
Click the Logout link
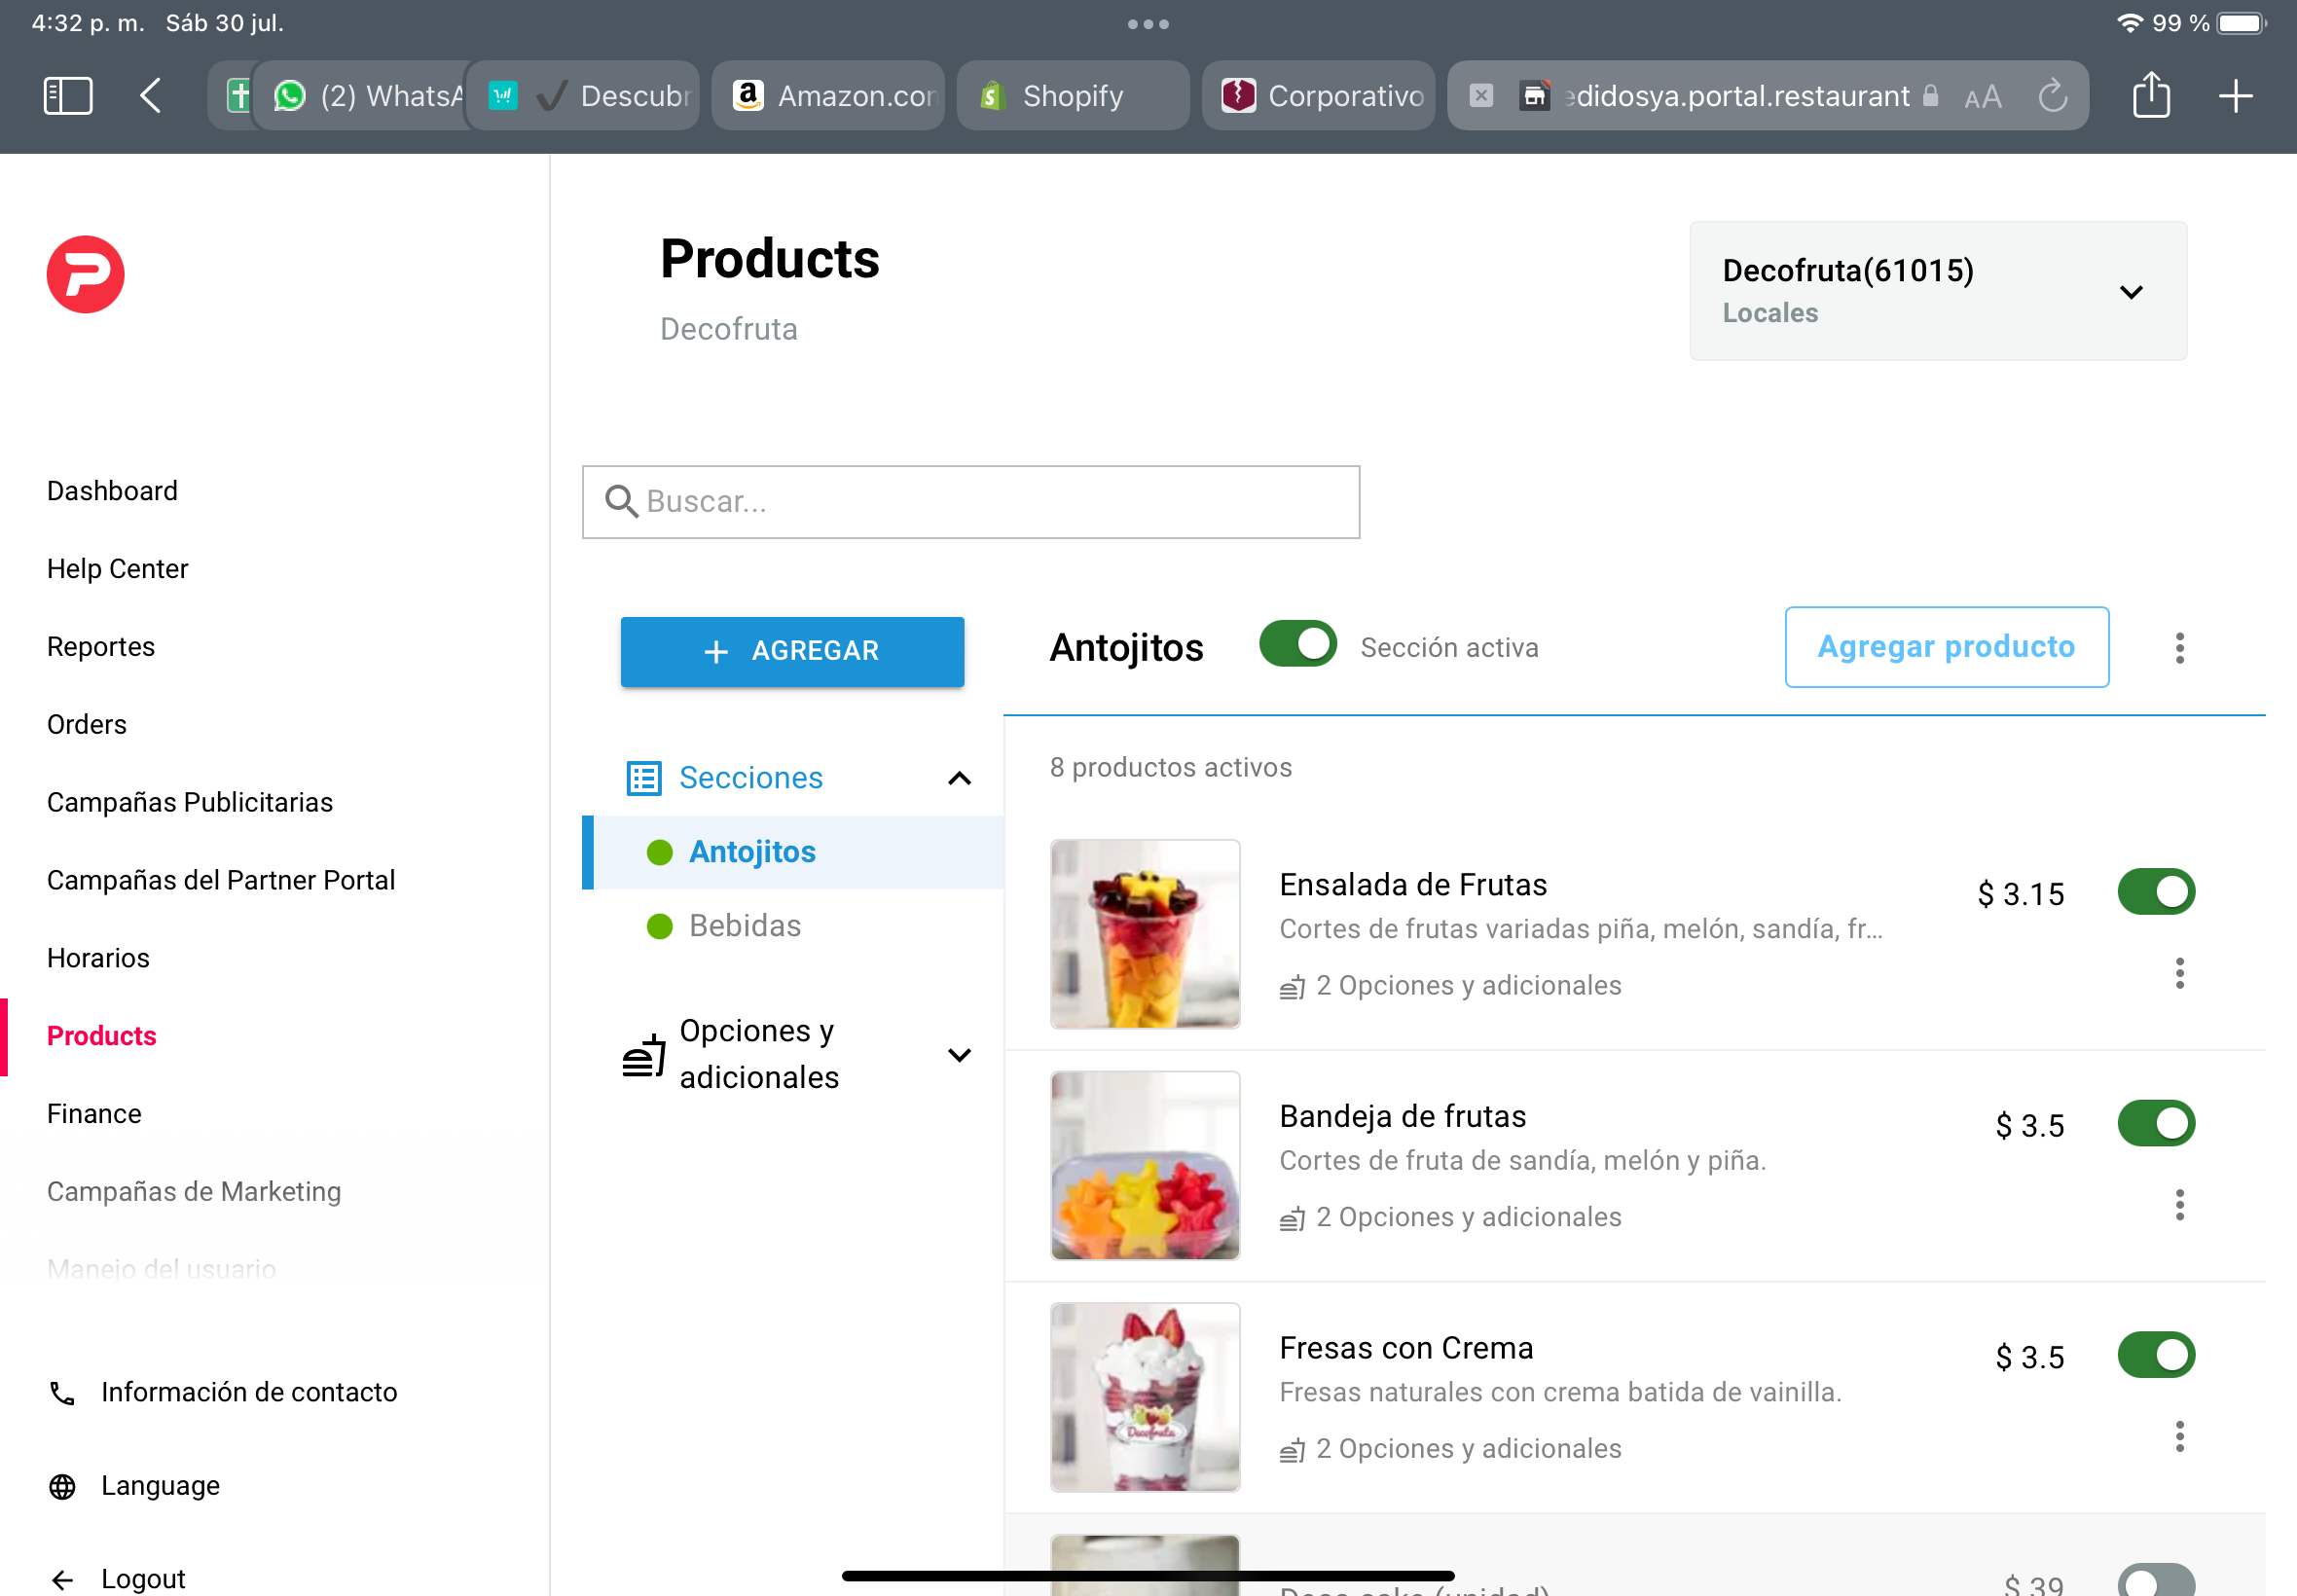click(143, 1580)
